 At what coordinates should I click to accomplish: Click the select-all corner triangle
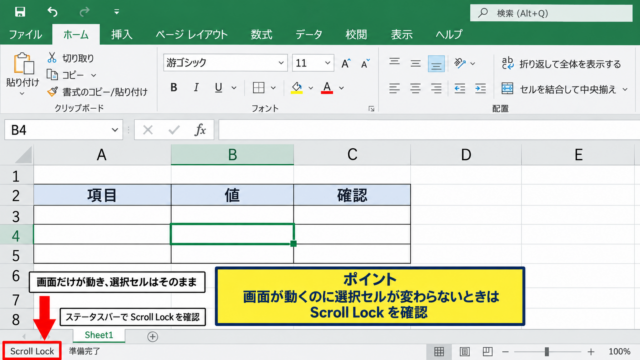[x=24, y=156]
